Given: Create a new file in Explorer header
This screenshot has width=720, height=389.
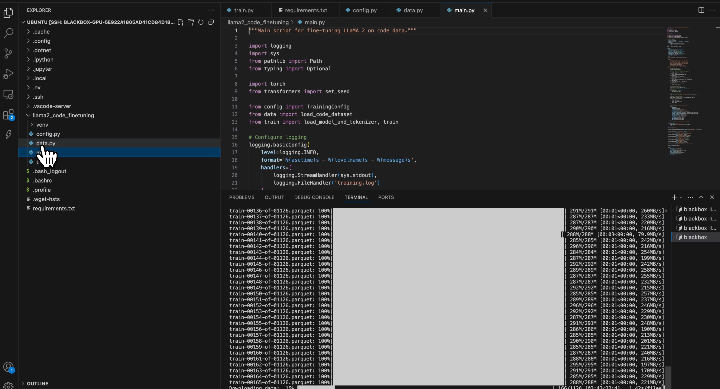Looking at the screenshot, I should point(180,22).
